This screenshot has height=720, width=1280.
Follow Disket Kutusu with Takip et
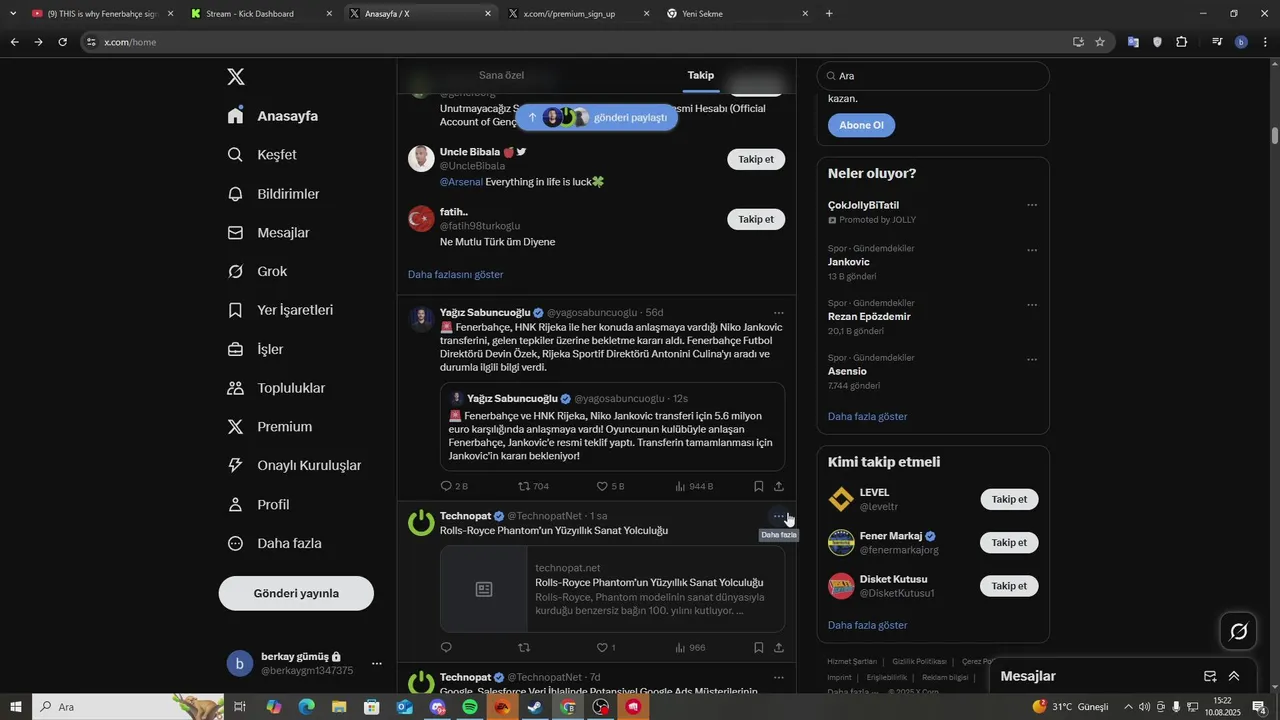point(1009,586)
